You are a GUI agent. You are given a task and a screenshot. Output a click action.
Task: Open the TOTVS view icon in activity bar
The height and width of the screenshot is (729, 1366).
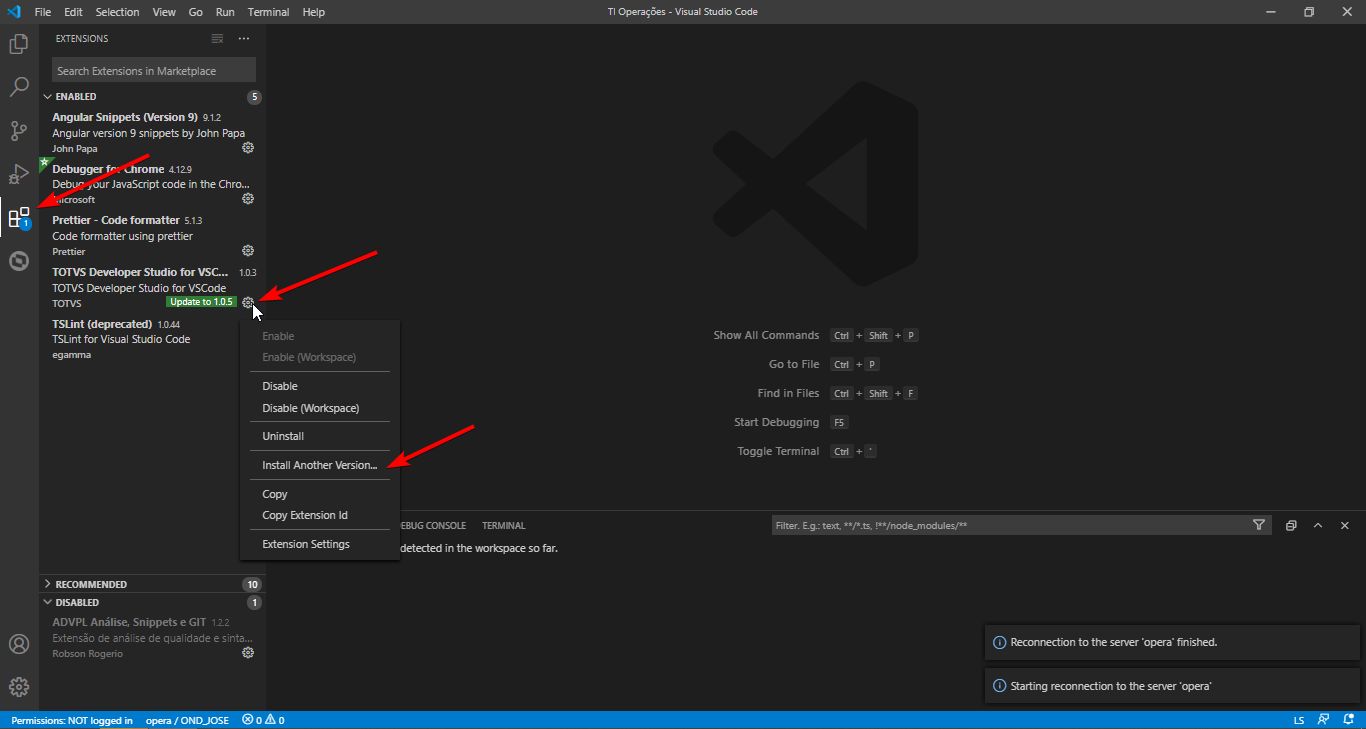(x=19, y=262)
